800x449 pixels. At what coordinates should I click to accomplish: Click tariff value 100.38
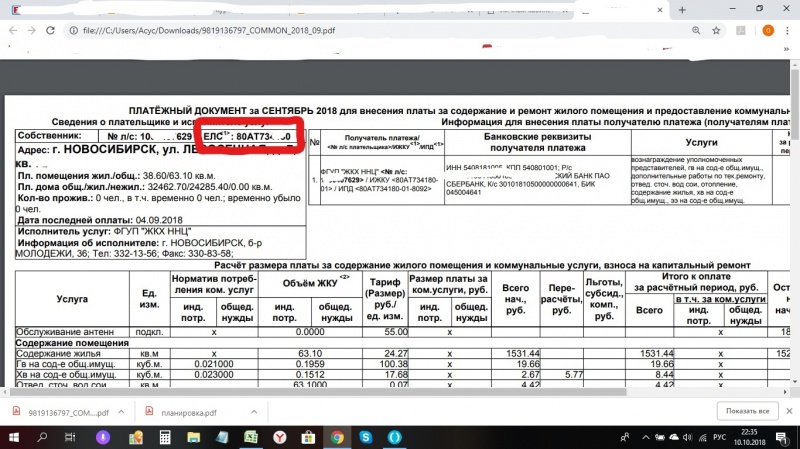[x=393, y=364]
